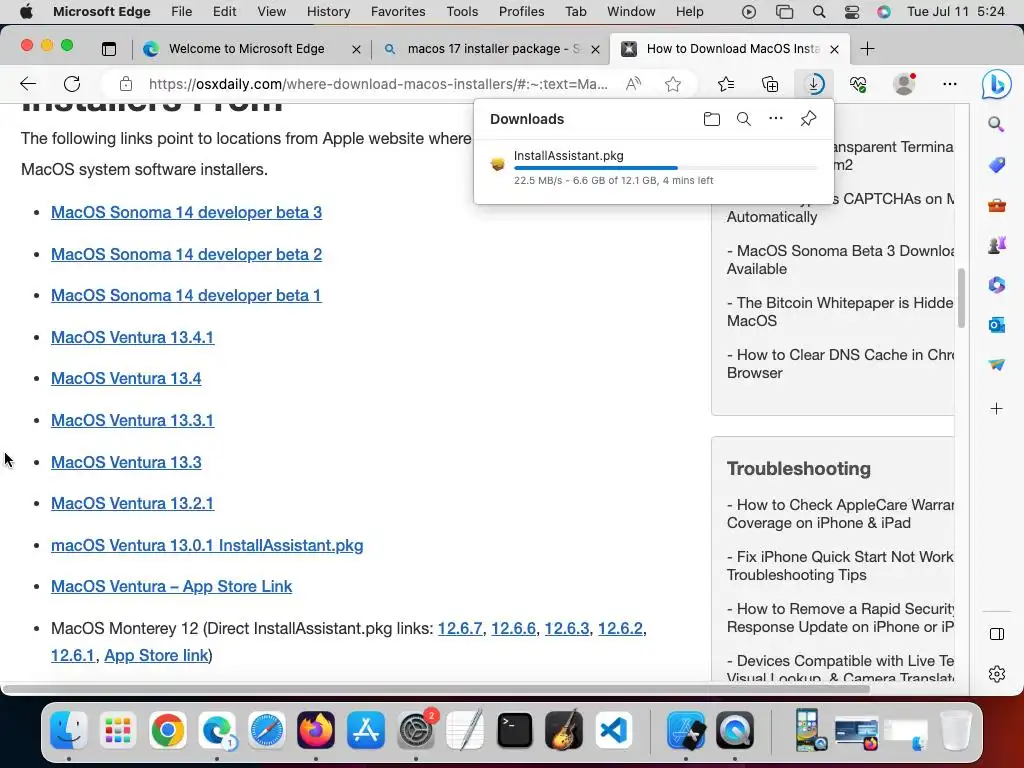The image size is (1024, 768).
Task: Click InstallAssistant.pkg download progress bar
Action: [x=665, y=168]
